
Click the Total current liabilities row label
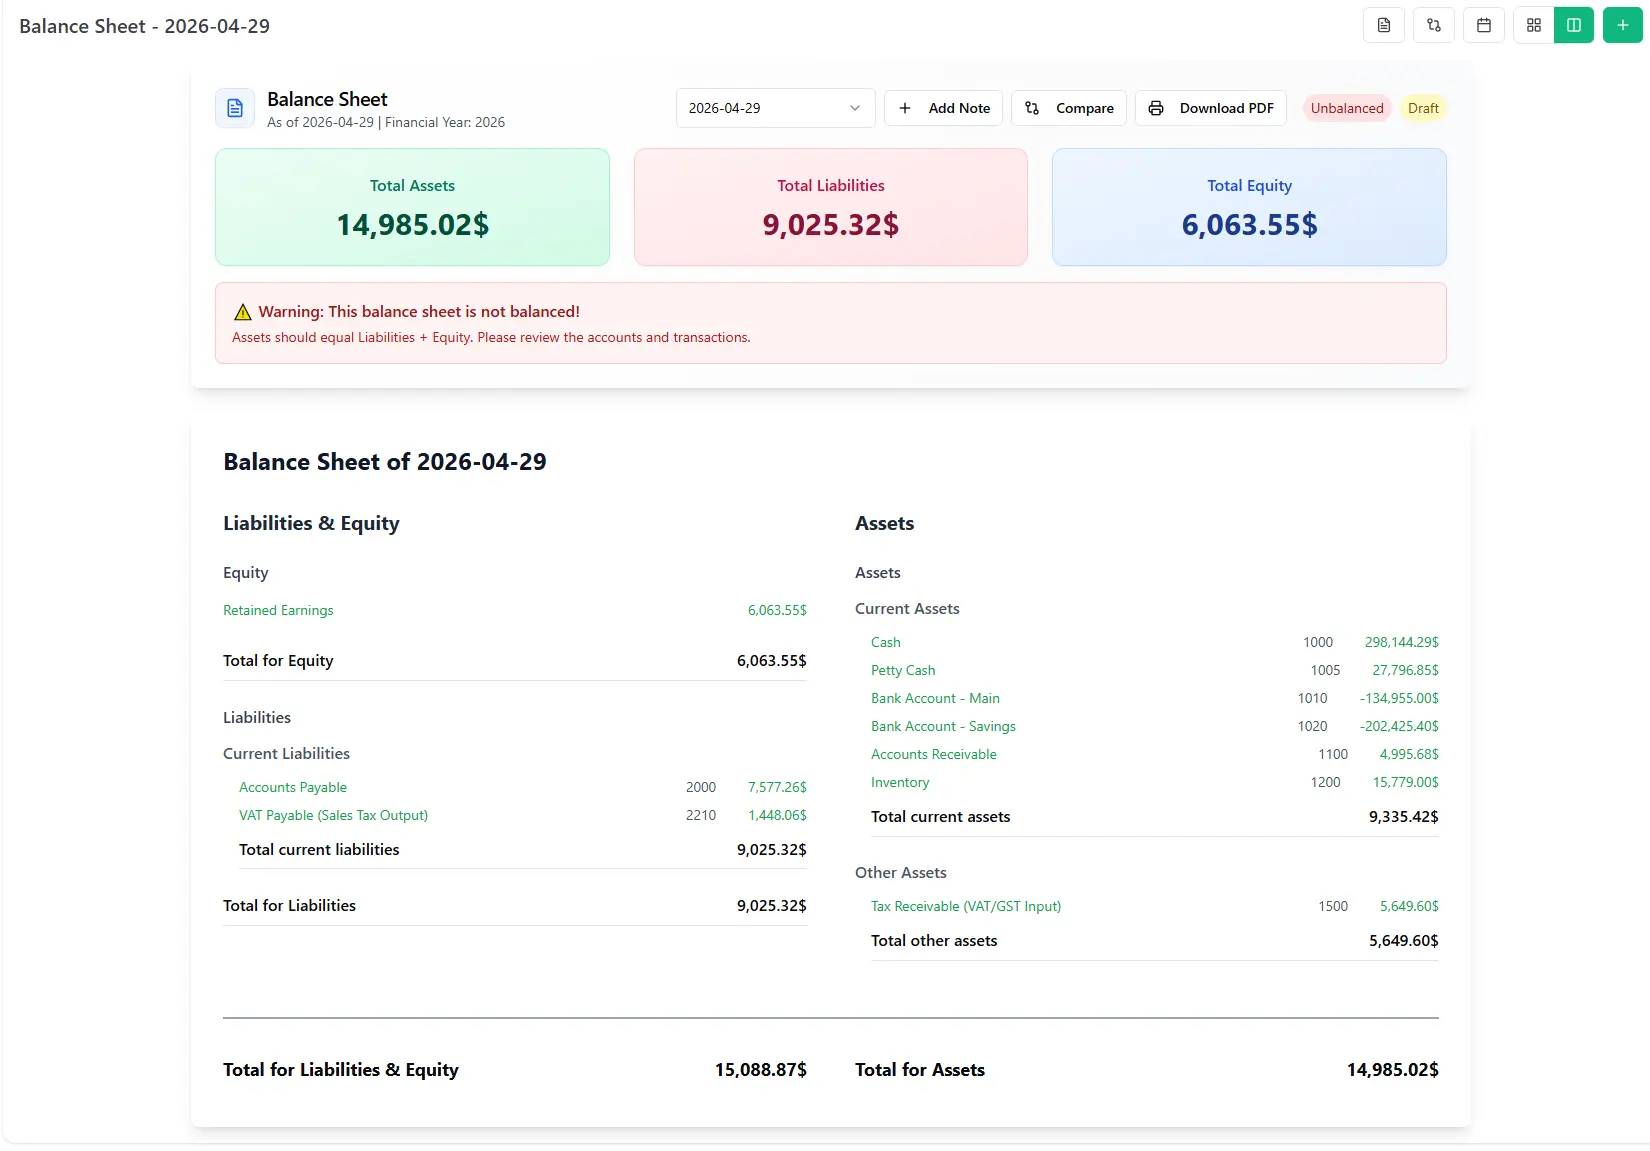point(319,850)
